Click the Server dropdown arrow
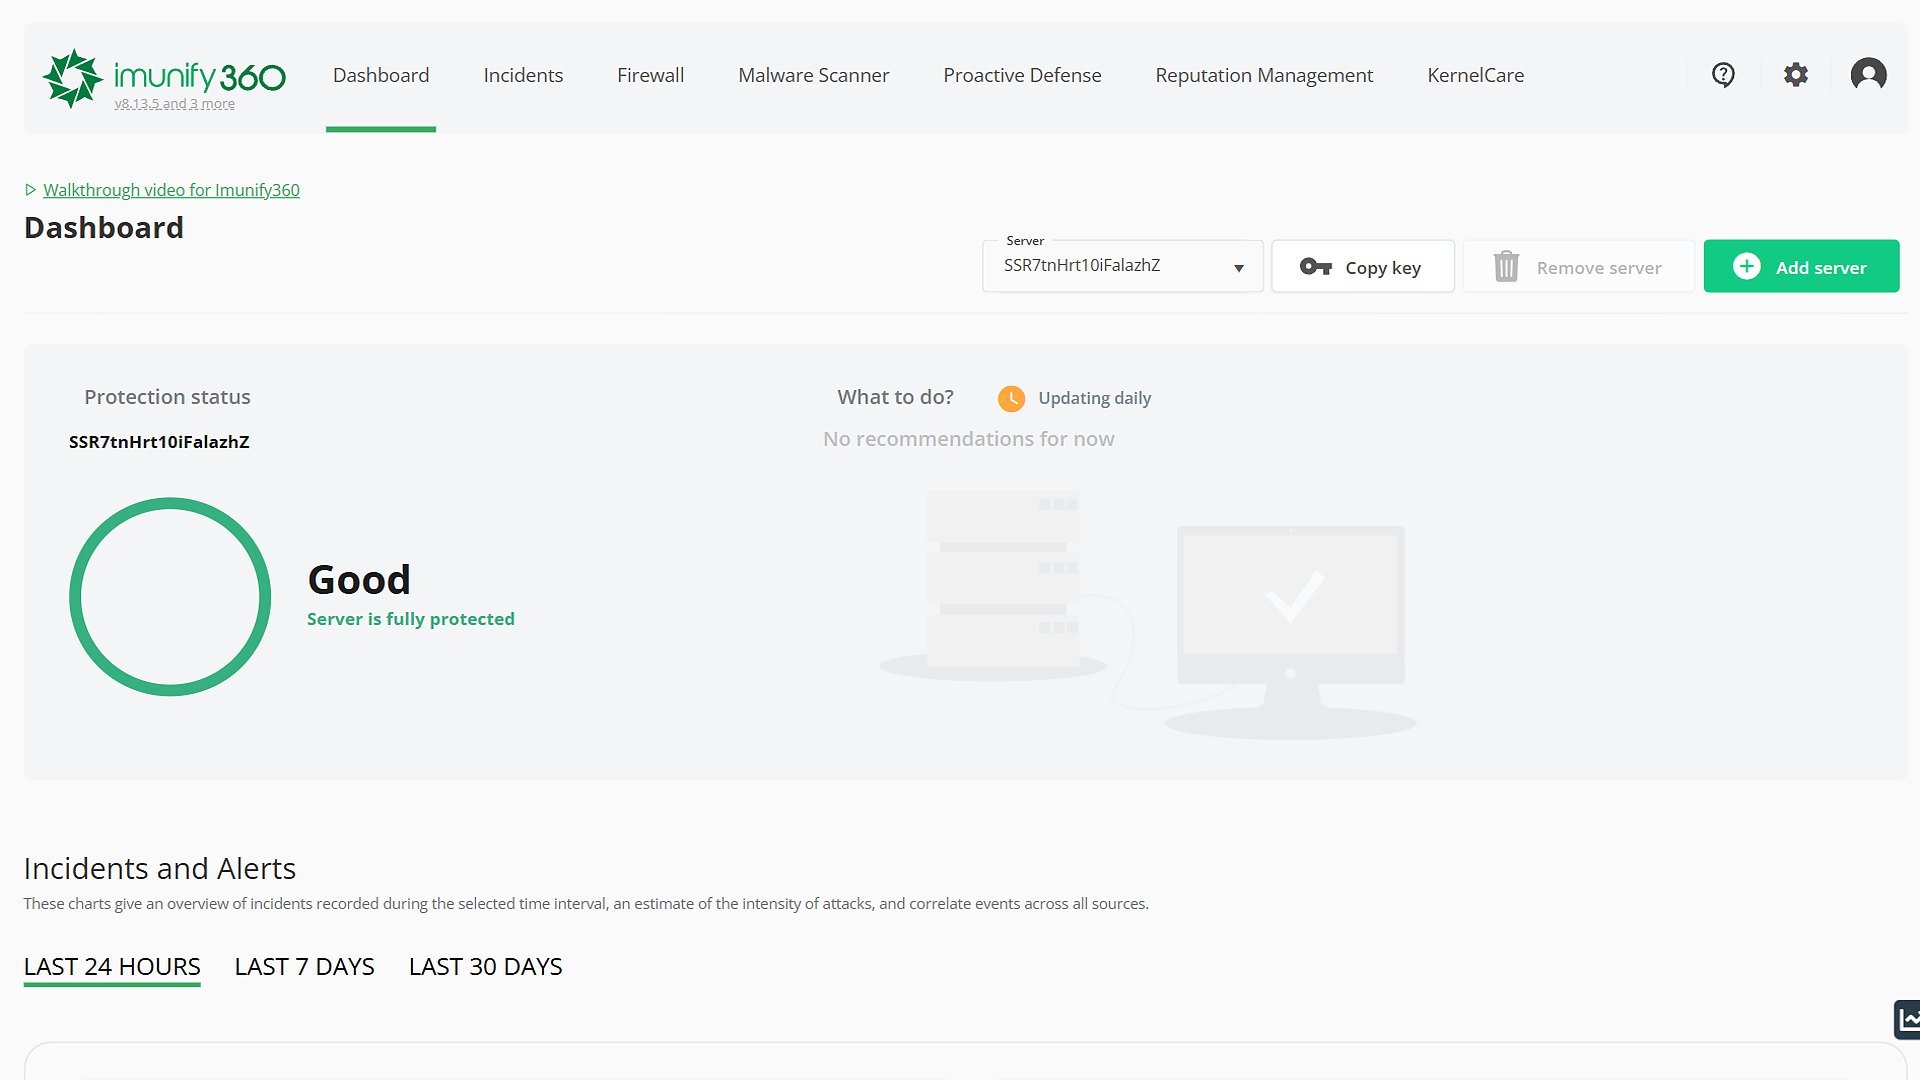The width and height of the screenshot is (1920, 1080). [1238, 268]
